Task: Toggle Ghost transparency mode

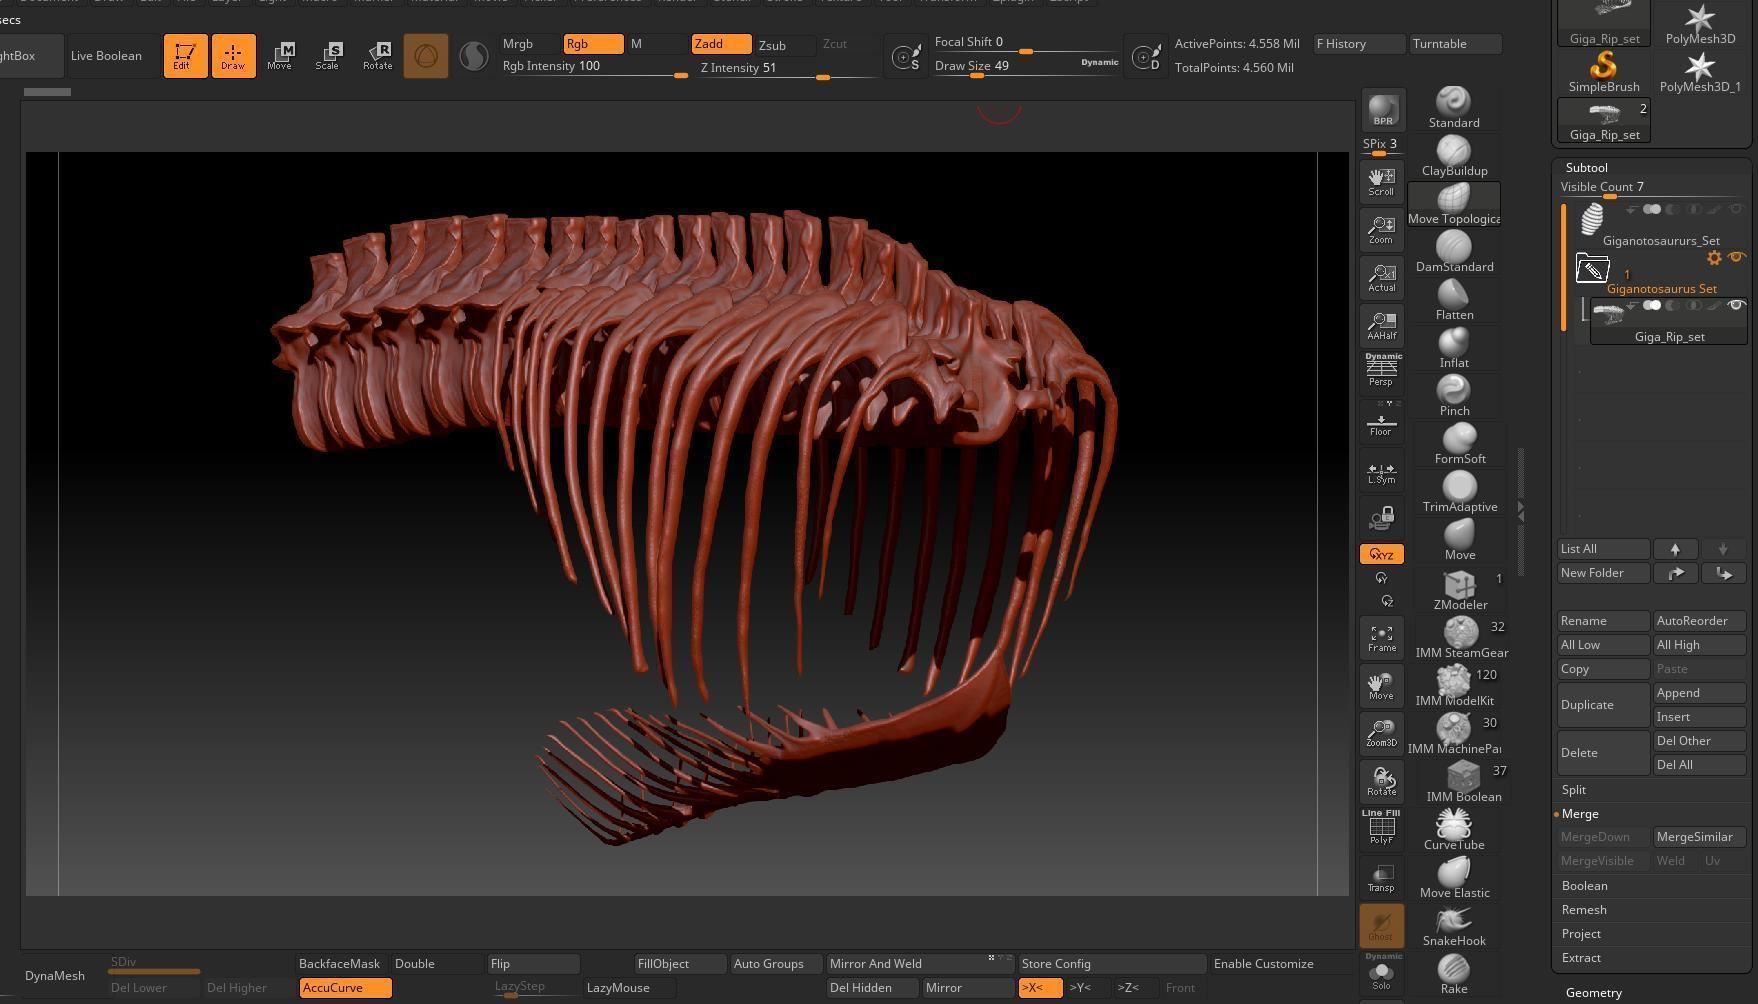Action: [x=1381, y=925]
